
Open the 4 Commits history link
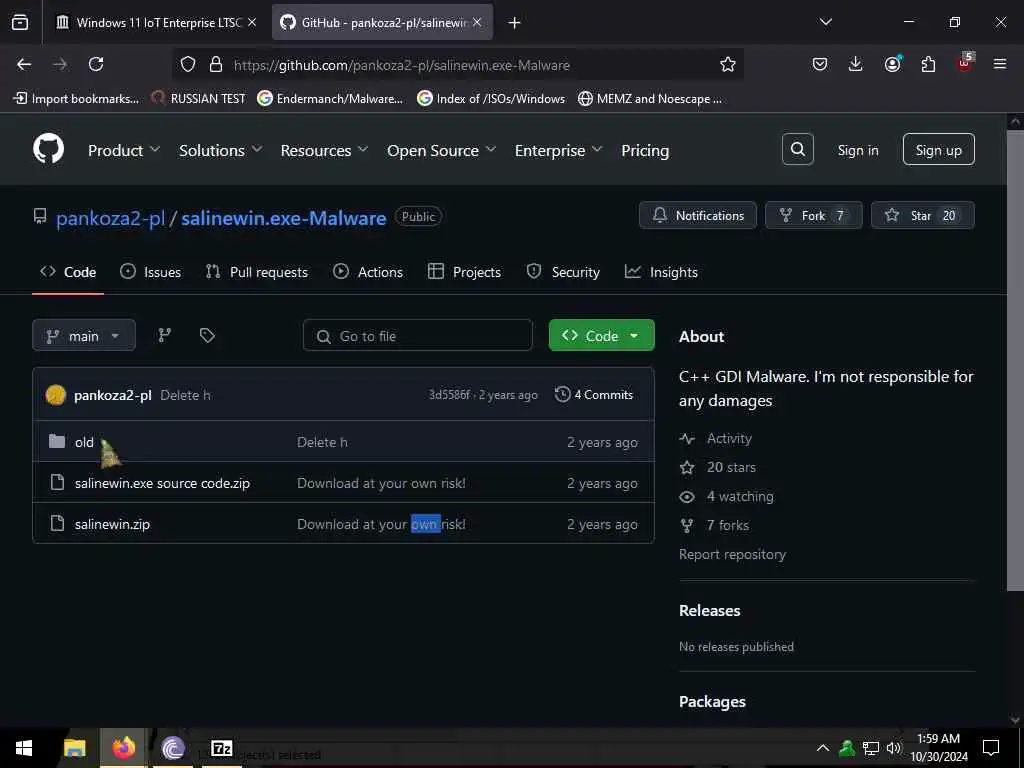pos(594,394)
